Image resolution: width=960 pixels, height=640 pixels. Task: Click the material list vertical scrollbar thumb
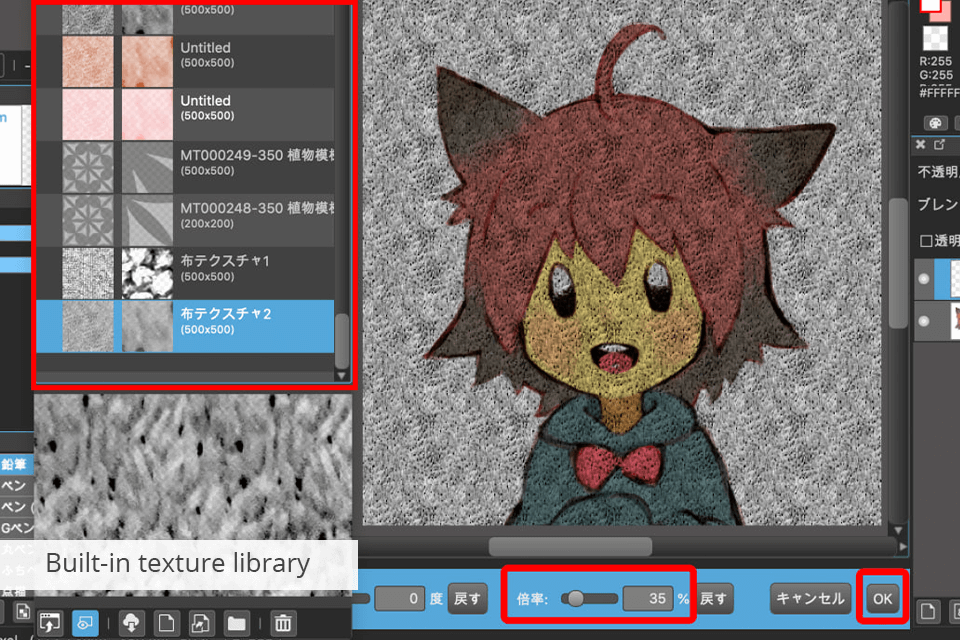coord(342,341)
